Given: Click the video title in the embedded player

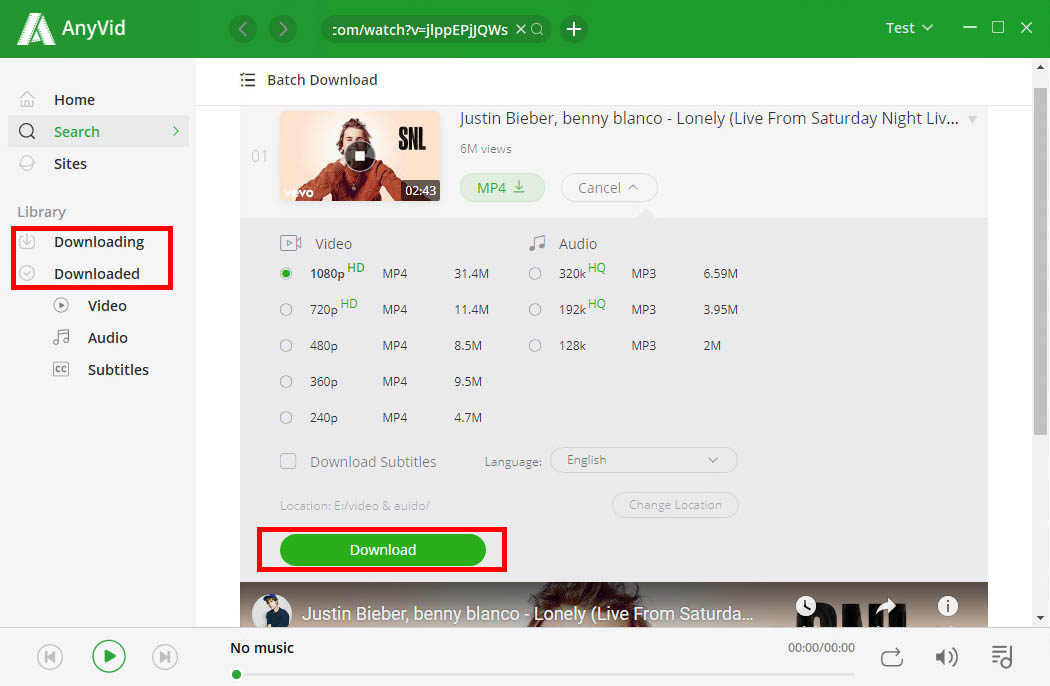Looking at the screenshot, I should (x=527, y=614).
